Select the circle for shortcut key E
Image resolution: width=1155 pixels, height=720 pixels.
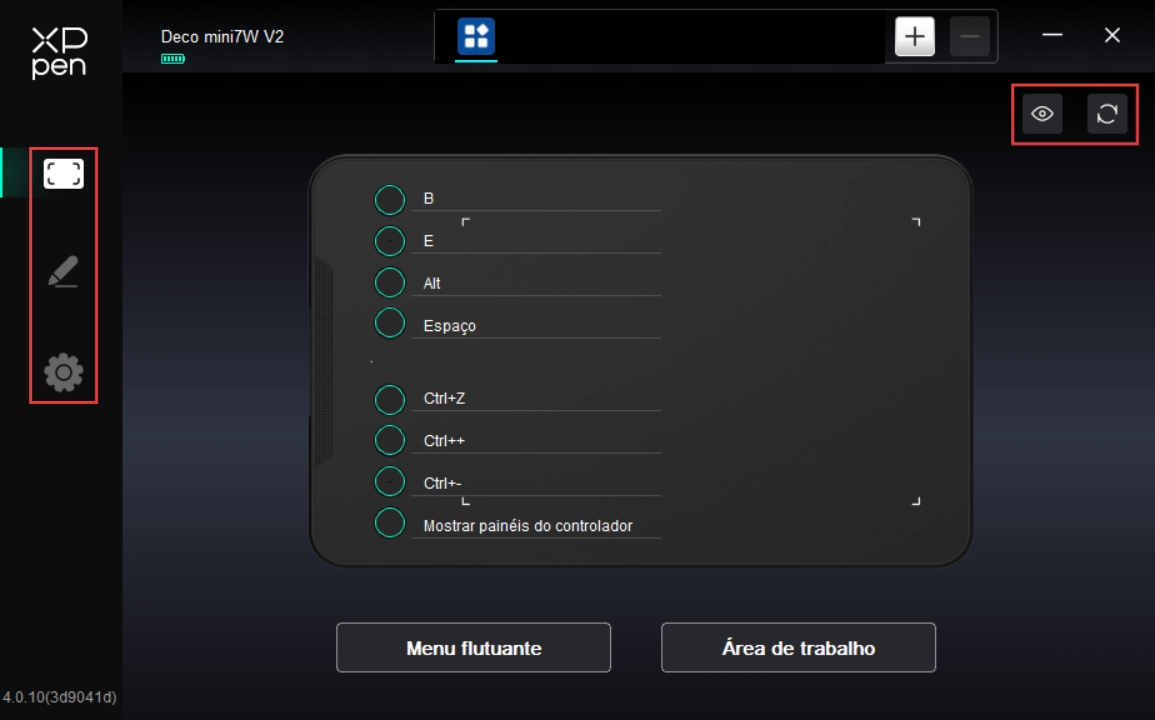tap(389, 242)
